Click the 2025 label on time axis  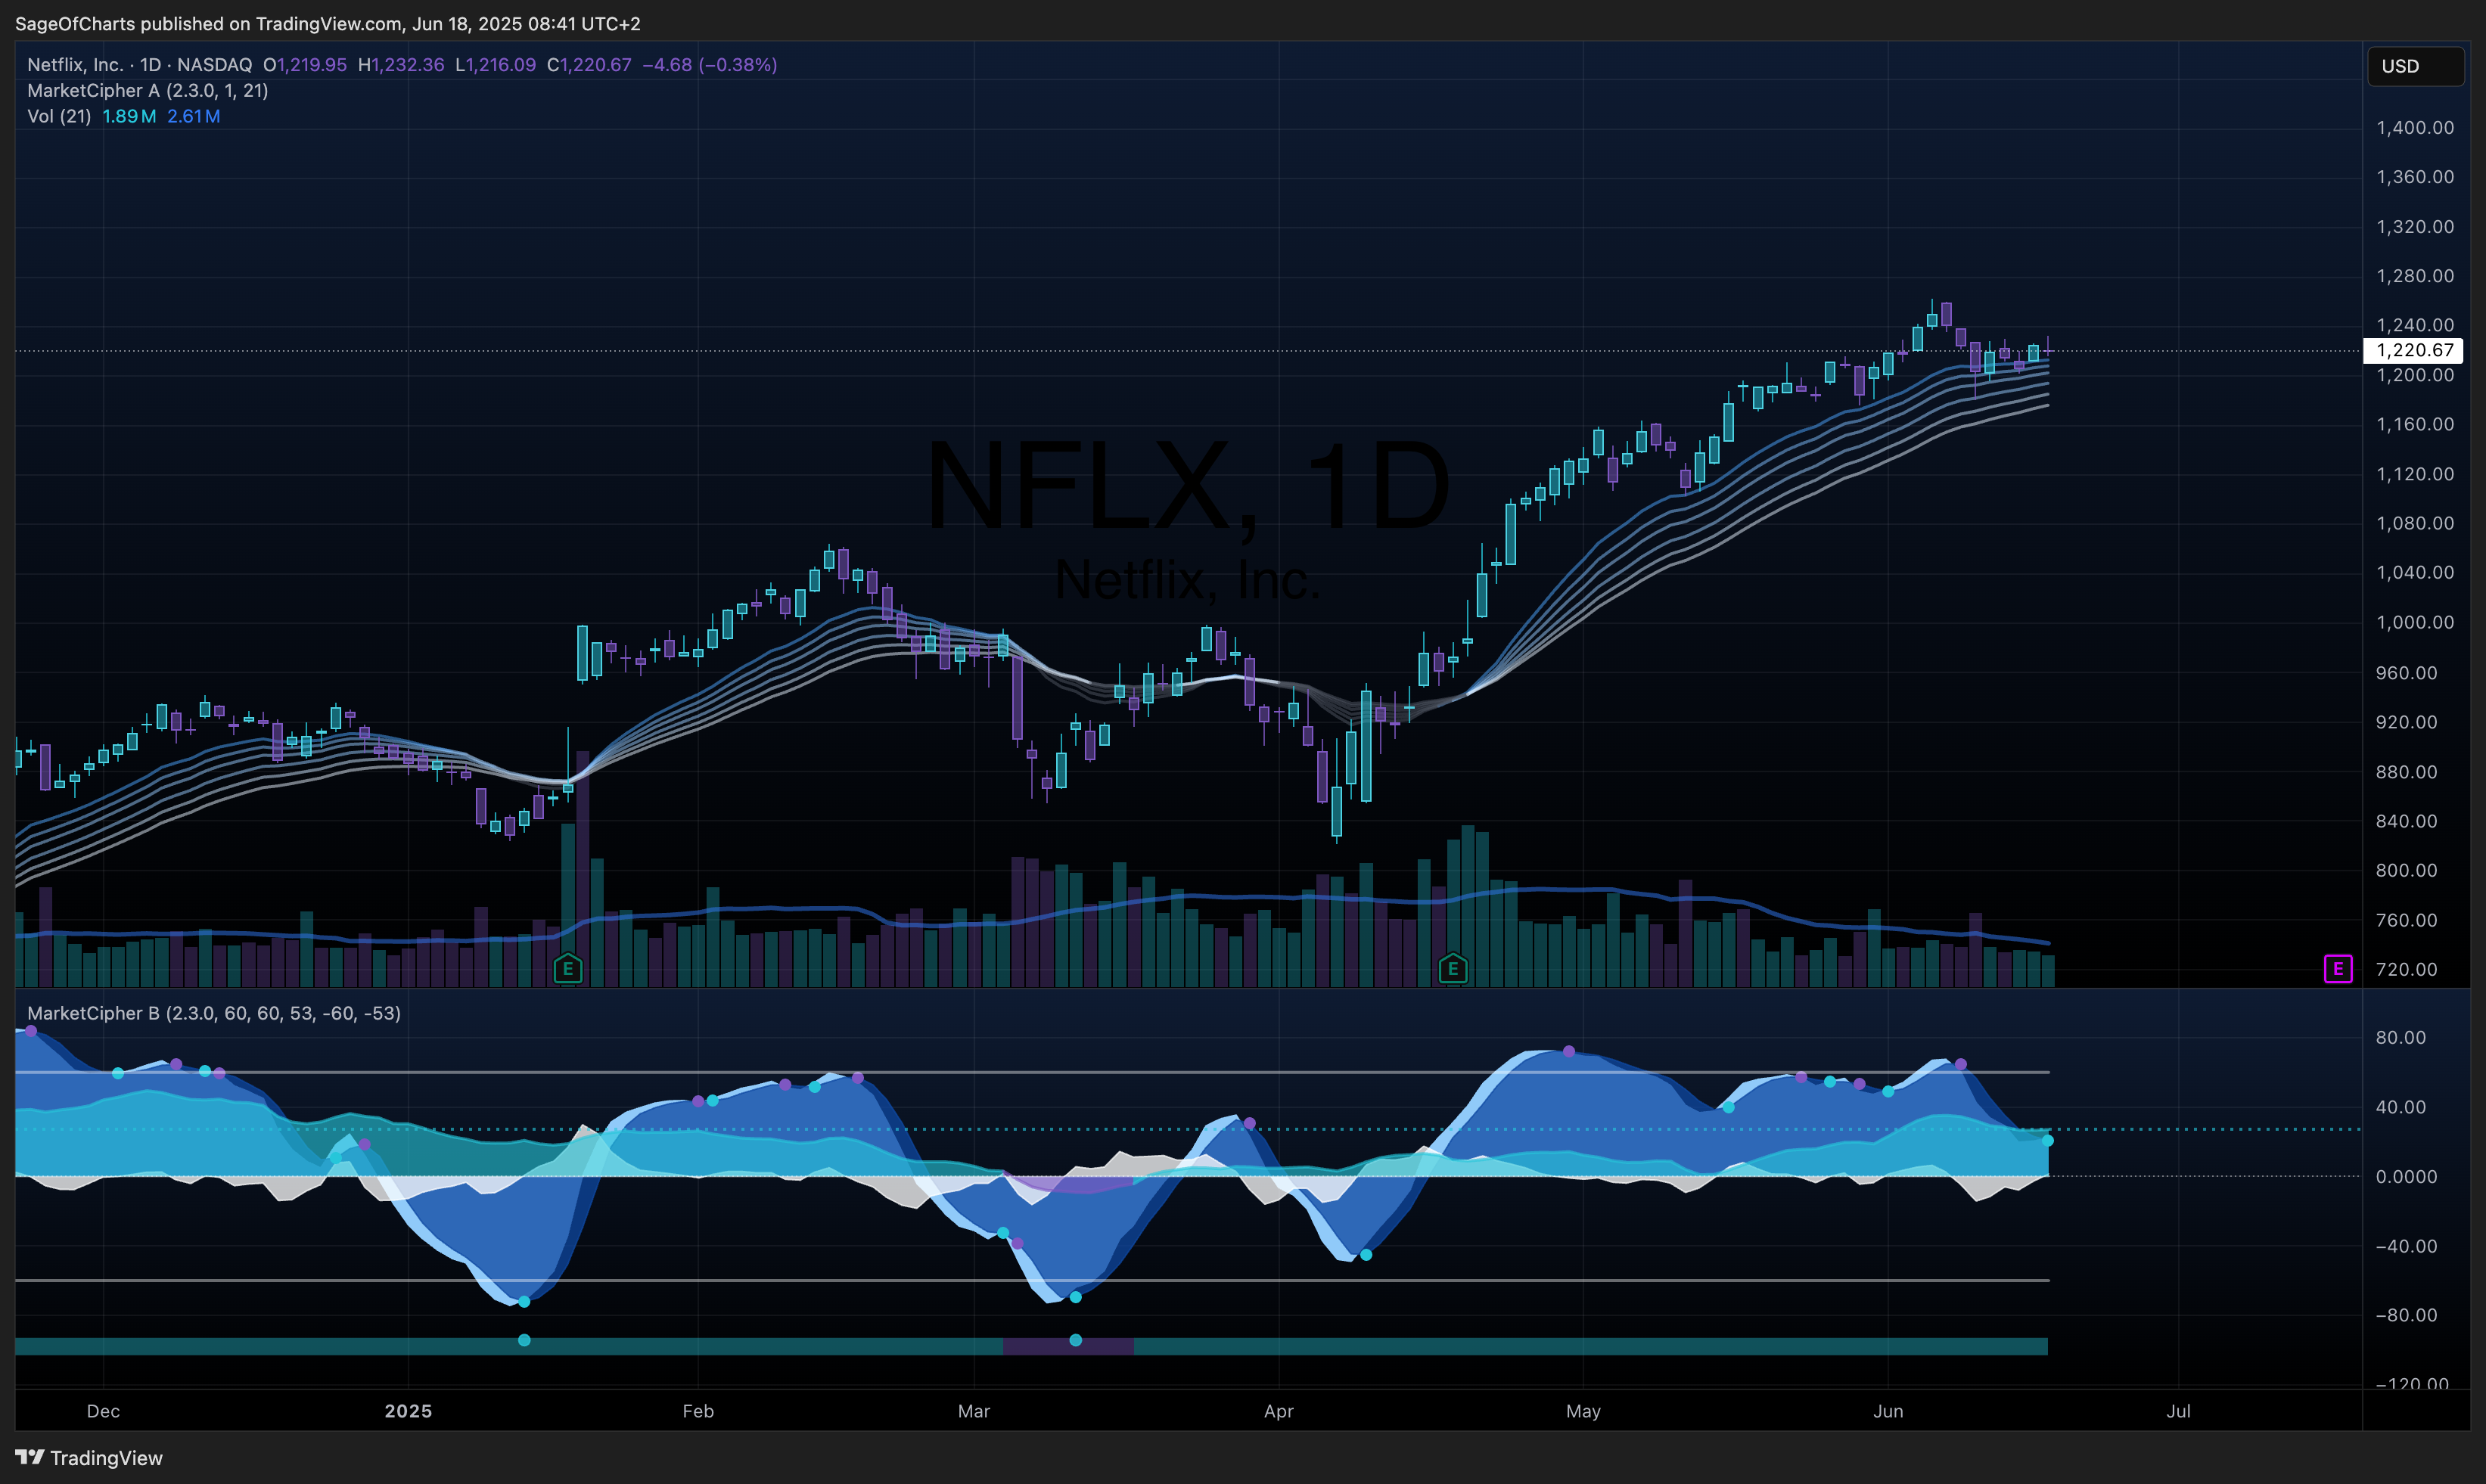pos(408,1411)
